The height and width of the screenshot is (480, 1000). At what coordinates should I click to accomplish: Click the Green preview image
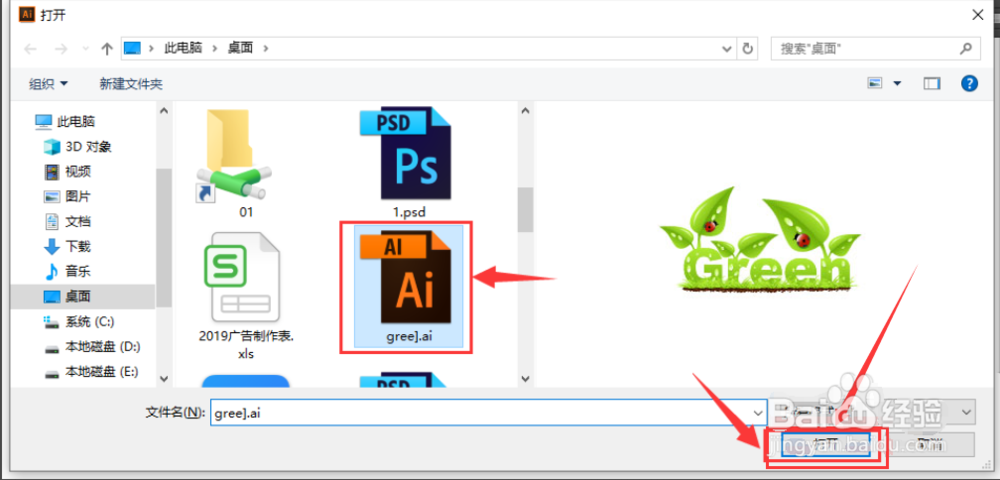tap(759, 240)
